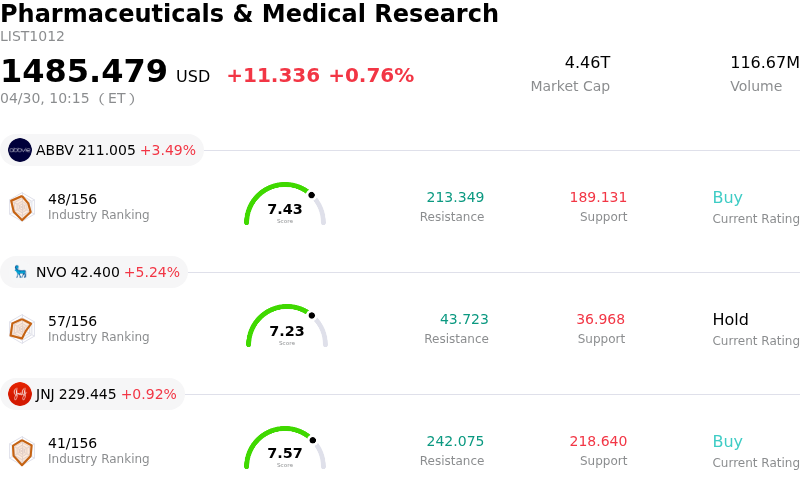Open the ABBV 211.005 stock chip
Image resolution: width=800 pixels, height=488 pixels.
[x=102, y=150]
